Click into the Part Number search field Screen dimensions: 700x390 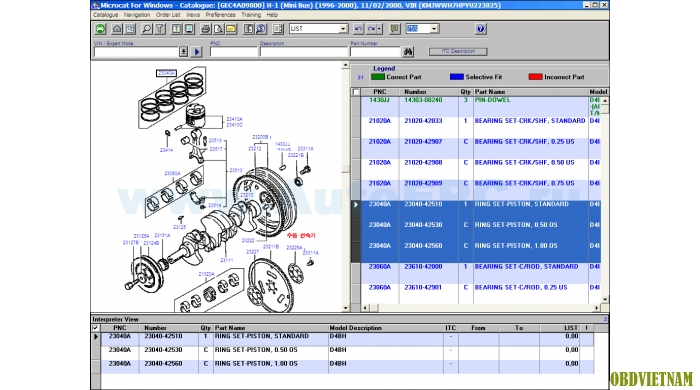375,52
